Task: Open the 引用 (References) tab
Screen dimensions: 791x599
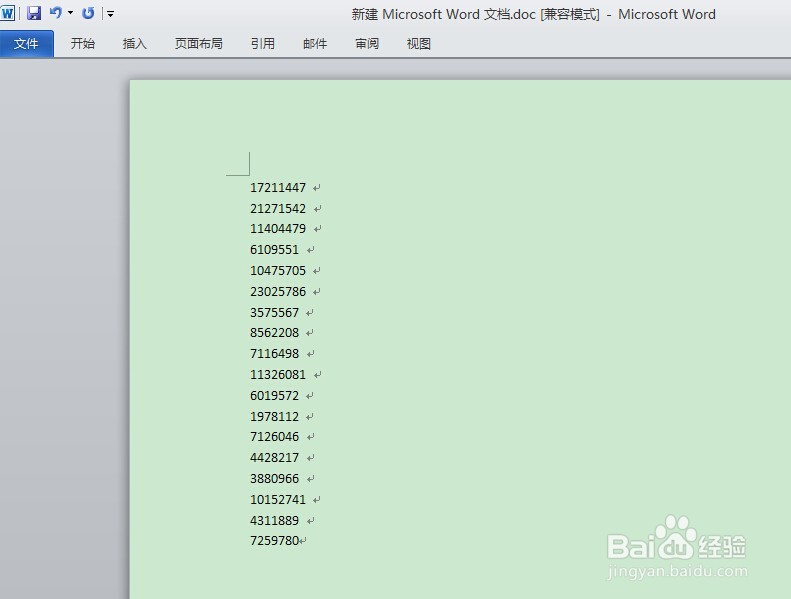Action: (263, 44)
